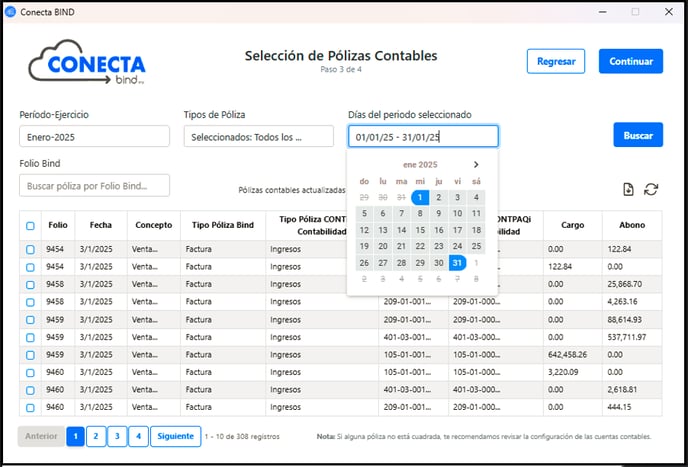Screen dimensions: 688x467
Task: Click the CONECTA bind cloud logo
Action: tap(87, 62)
